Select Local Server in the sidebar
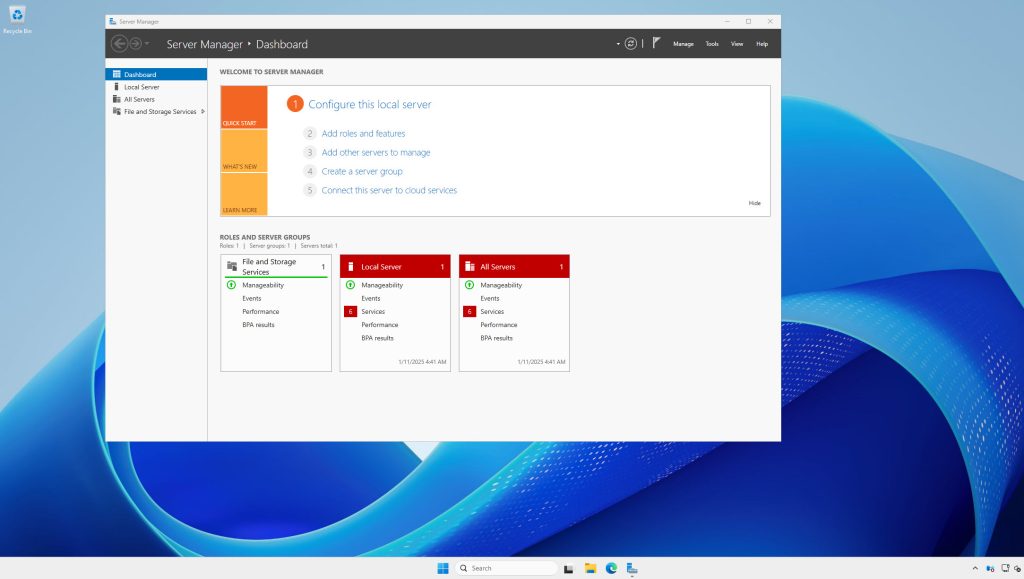 click(x=156, y=87)
